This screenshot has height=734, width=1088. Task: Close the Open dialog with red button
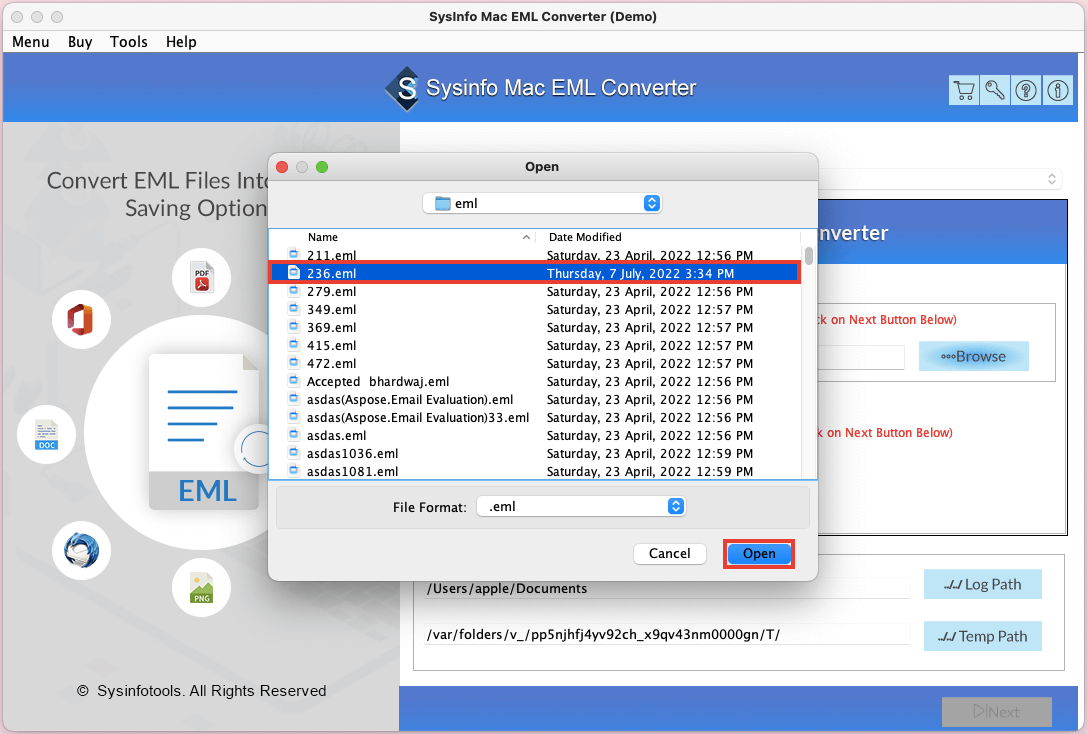point(282,167)
